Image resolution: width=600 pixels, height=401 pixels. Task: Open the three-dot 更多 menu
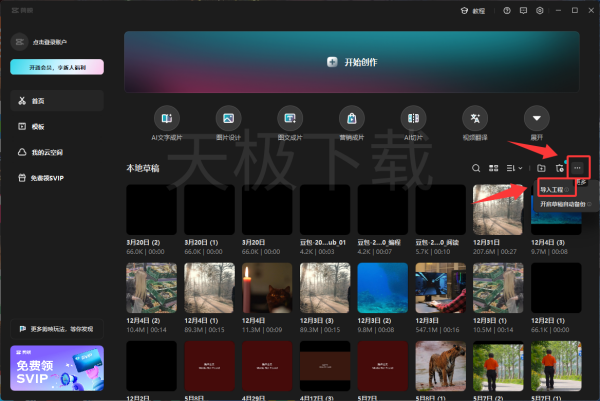pos(579,167)
